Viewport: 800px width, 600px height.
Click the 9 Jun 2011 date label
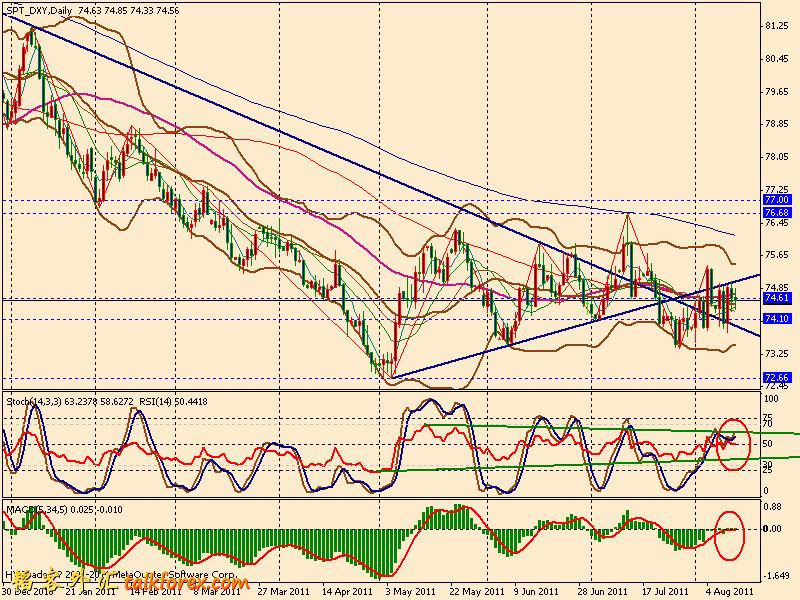coord(536,592)
